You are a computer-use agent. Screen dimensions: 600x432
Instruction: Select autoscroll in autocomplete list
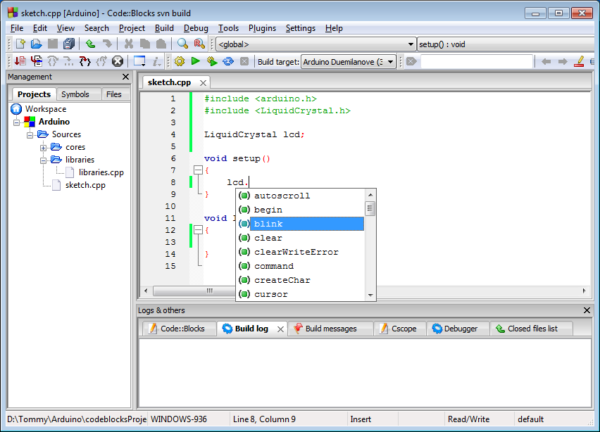click(300, 196)
